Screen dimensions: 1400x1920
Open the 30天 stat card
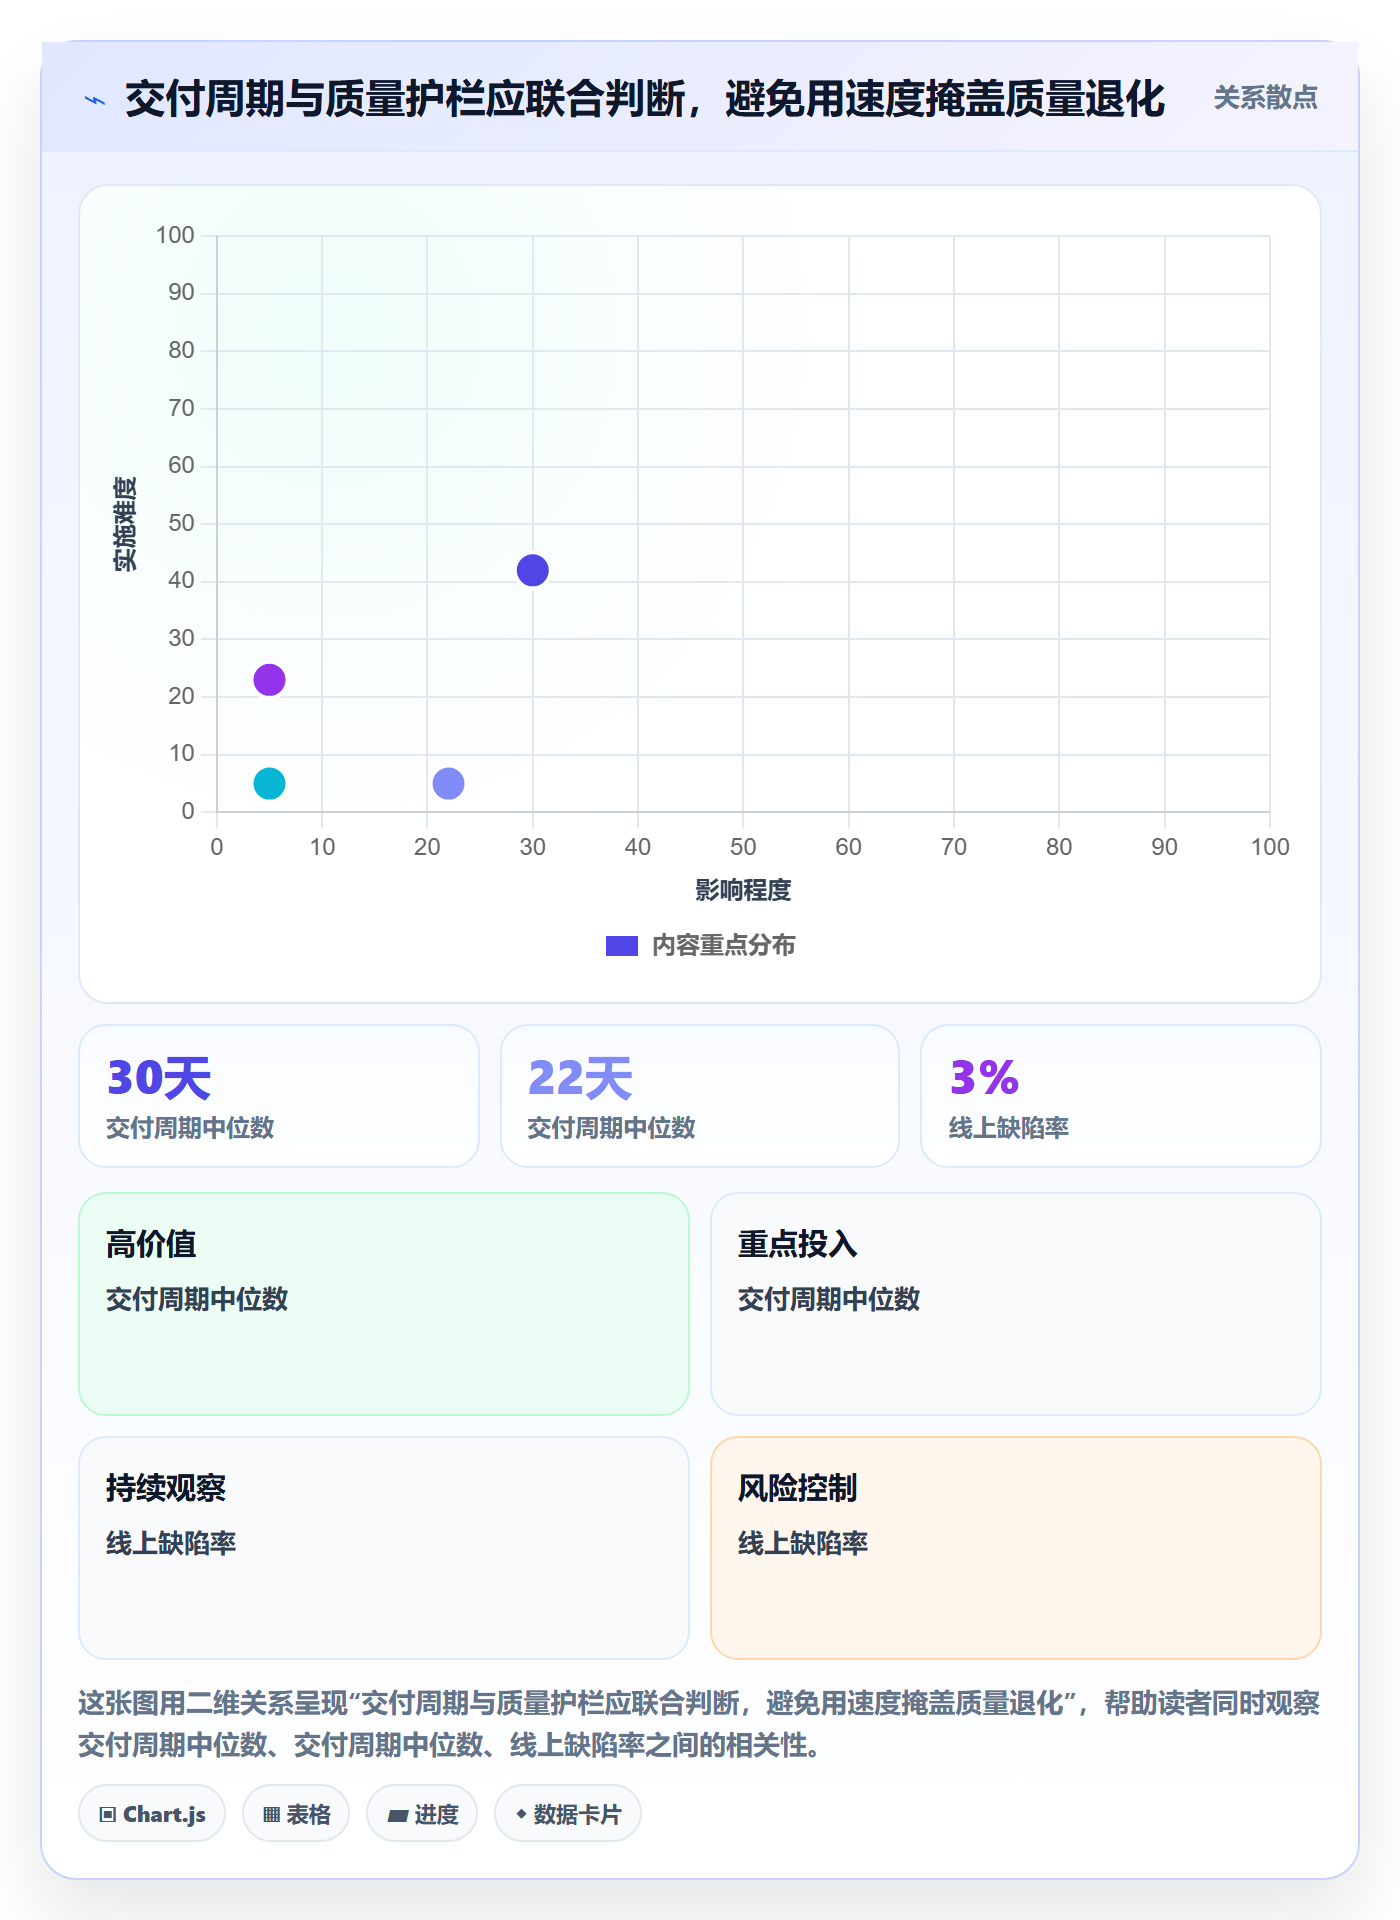pyautogui.click(x=279, y=1096)
